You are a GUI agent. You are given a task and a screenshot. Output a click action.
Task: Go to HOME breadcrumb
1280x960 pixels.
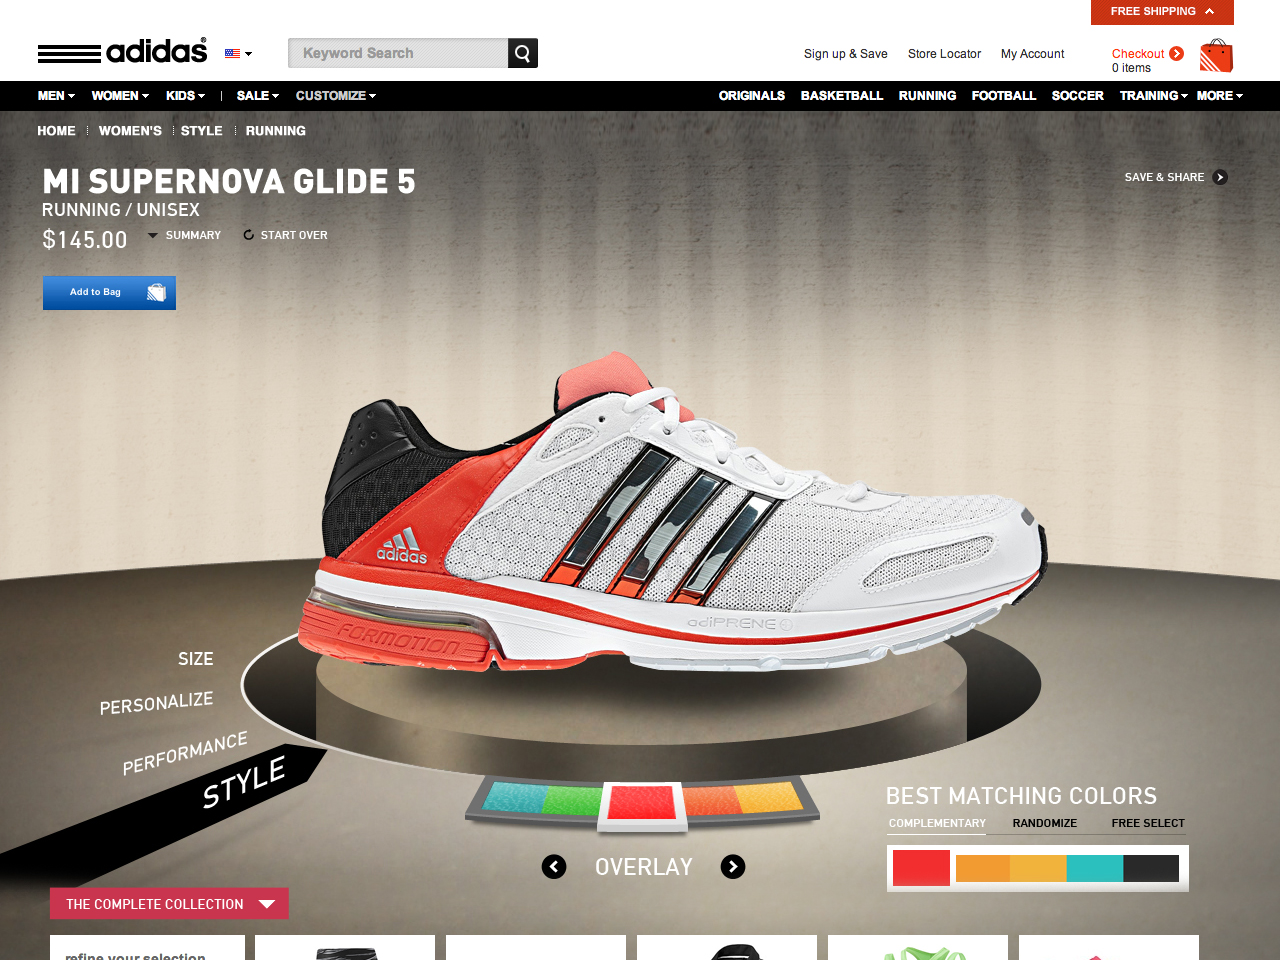pyautogui.click(x=56, y=131)
